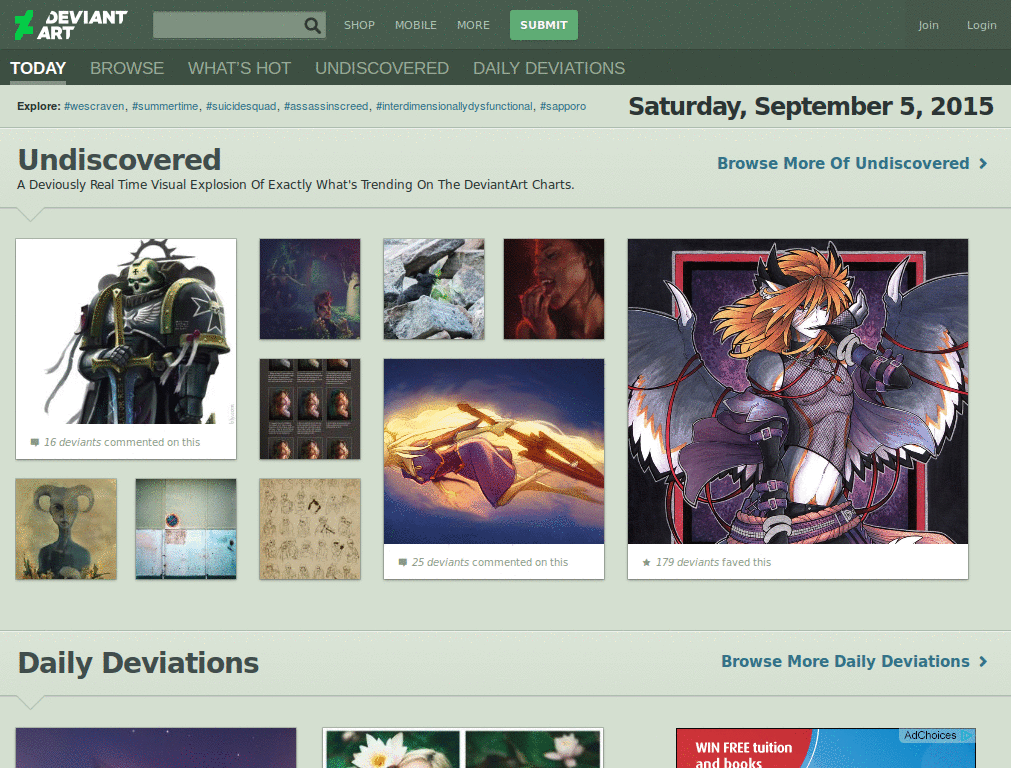The image size is (1024, 768).
Task: Open the SHOP menu
Action: [x=359, y=25]
